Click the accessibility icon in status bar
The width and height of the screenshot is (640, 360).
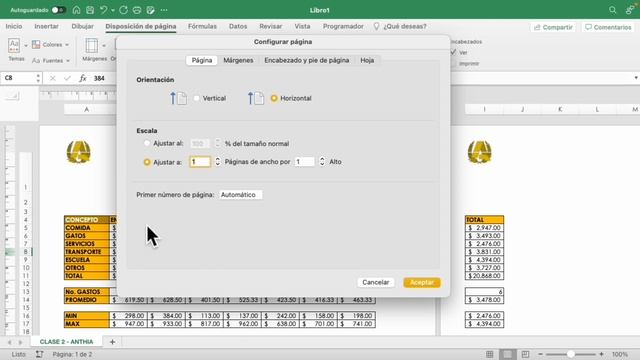(x=39, y=354)
